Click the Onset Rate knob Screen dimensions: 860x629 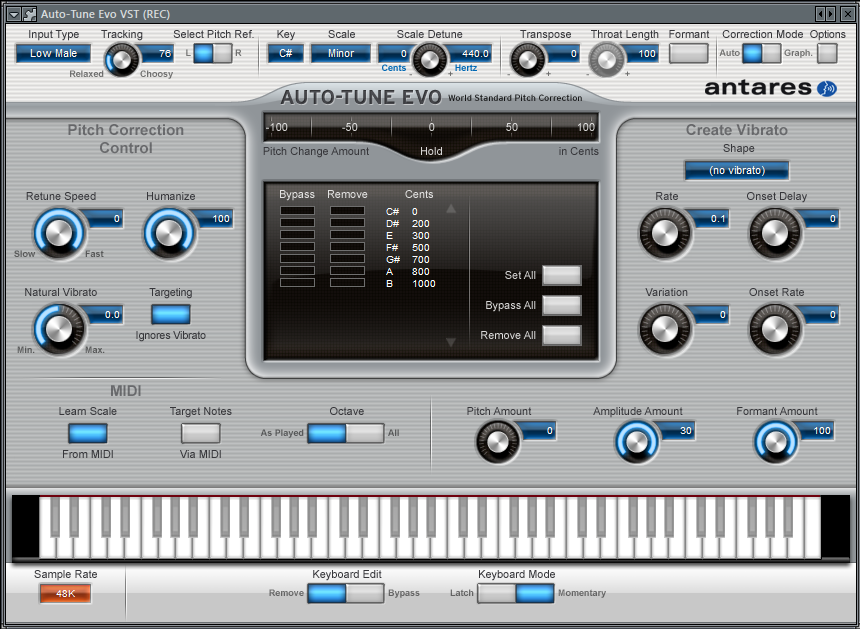coord(775,330)
